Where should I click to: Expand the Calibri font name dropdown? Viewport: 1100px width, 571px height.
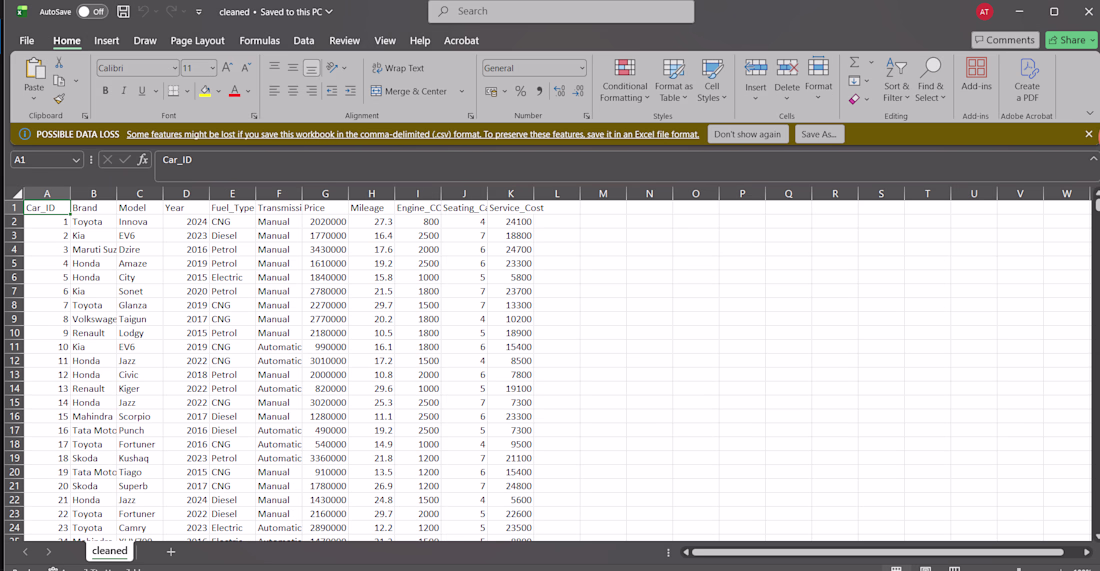(x=172, y=68)
